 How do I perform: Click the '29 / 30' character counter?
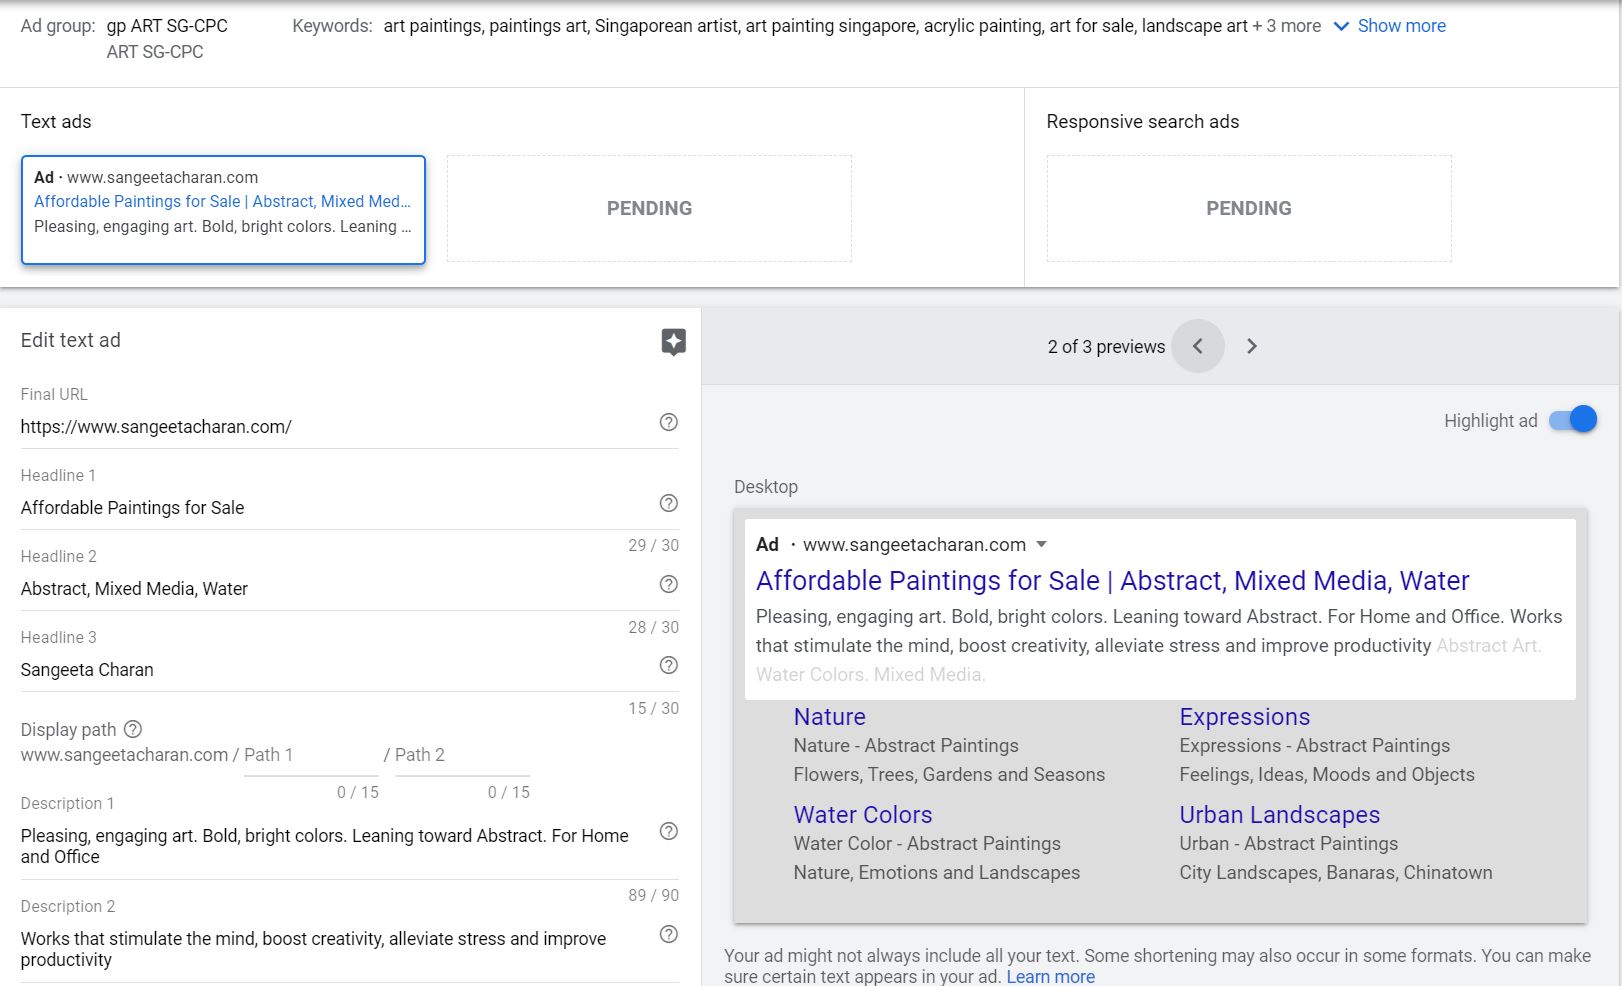click(653, 545)
